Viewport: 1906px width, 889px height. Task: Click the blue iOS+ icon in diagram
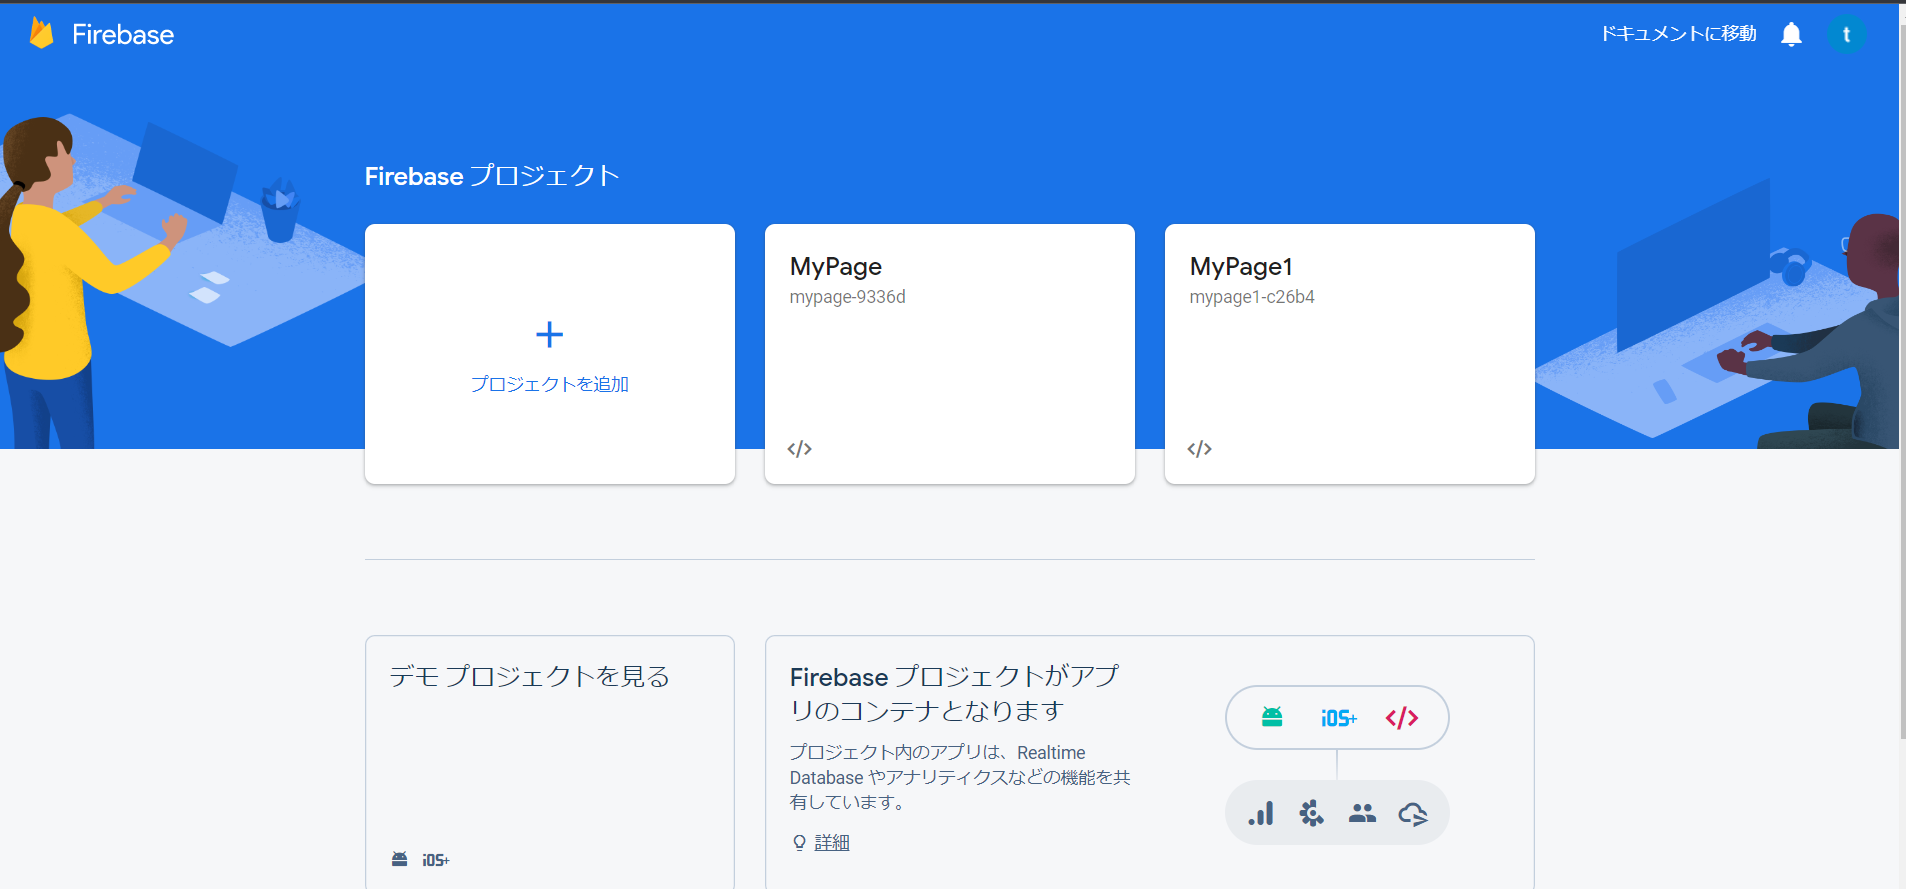point(1338,718)
